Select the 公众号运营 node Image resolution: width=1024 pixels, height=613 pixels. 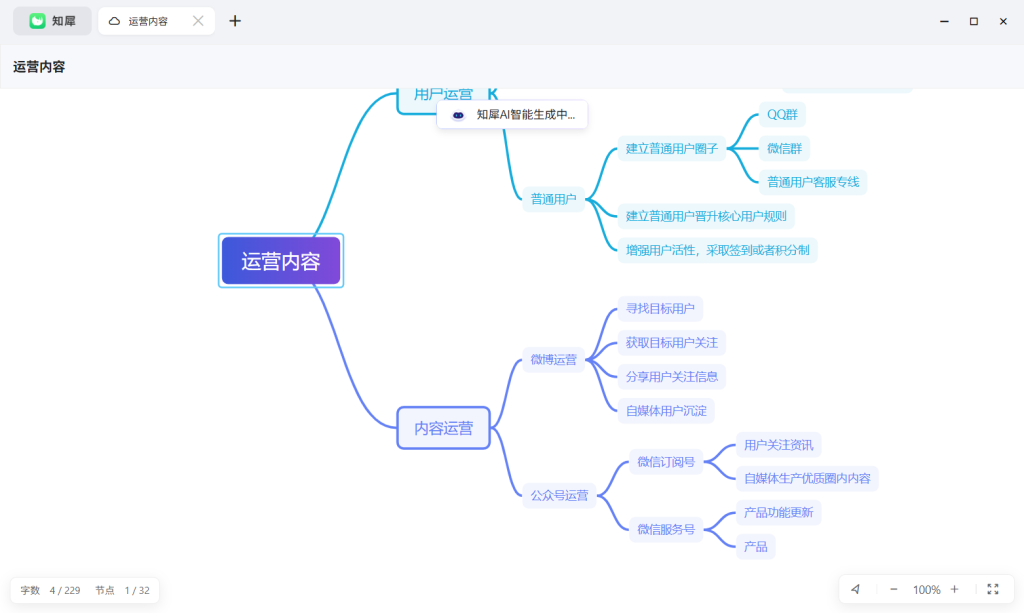[559, 495]
